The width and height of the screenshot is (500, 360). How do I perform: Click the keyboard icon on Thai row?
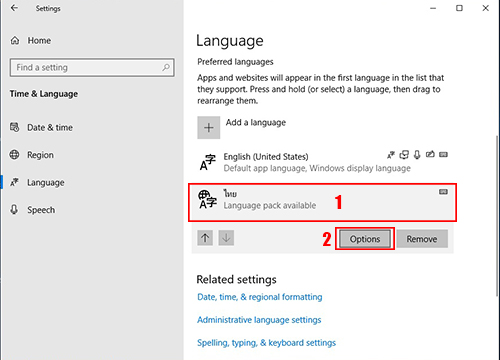(x=443, y=192)
